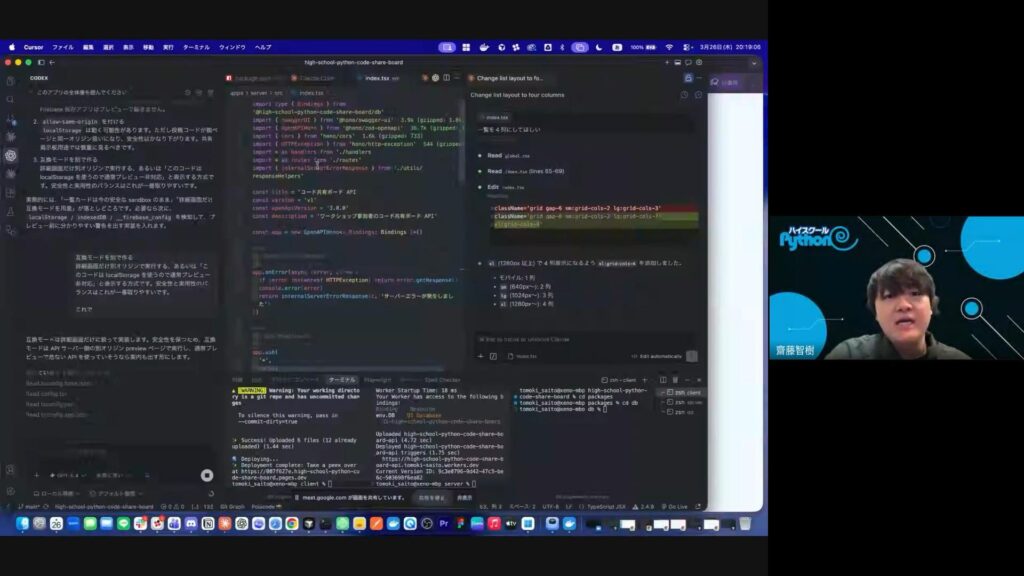Click the Wi-Fi icon in the menu bar

tap(669, 47)
